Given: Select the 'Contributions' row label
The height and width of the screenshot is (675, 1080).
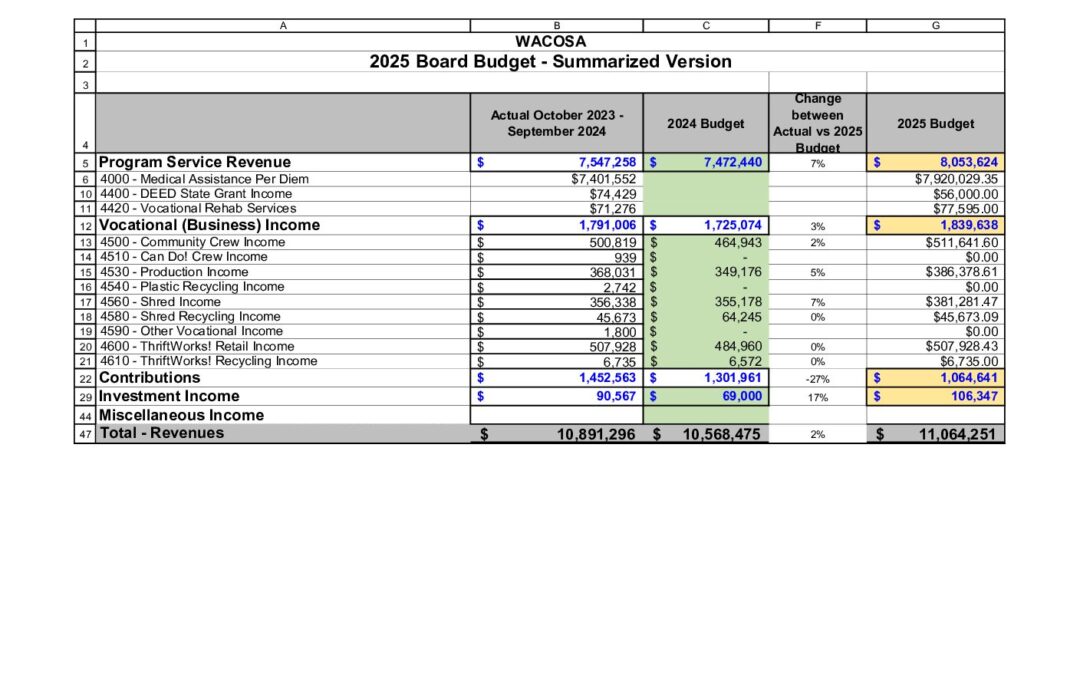Looking at the screenshot, I should [149, 377].
